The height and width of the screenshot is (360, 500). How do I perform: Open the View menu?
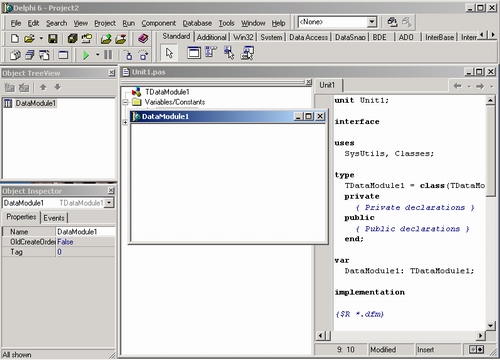(x=81, y=23)
